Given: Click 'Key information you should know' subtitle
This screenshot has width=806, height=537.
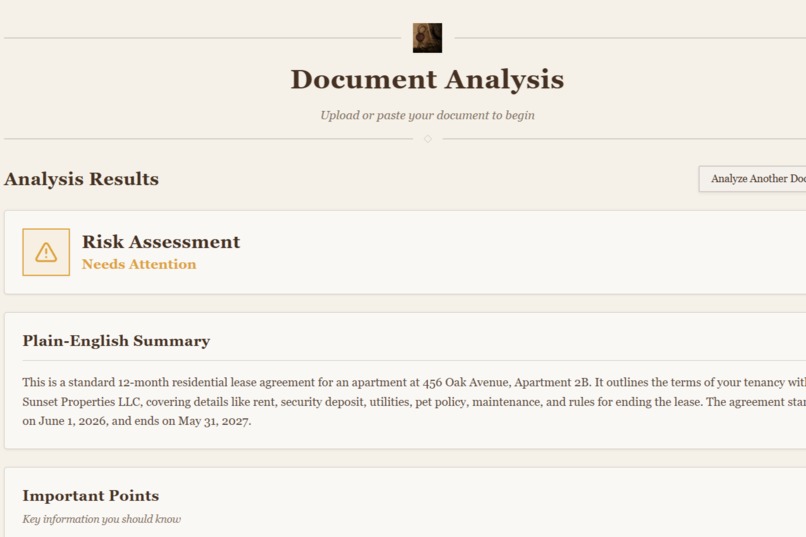Looking at the screenshot, I should point(102,519).
